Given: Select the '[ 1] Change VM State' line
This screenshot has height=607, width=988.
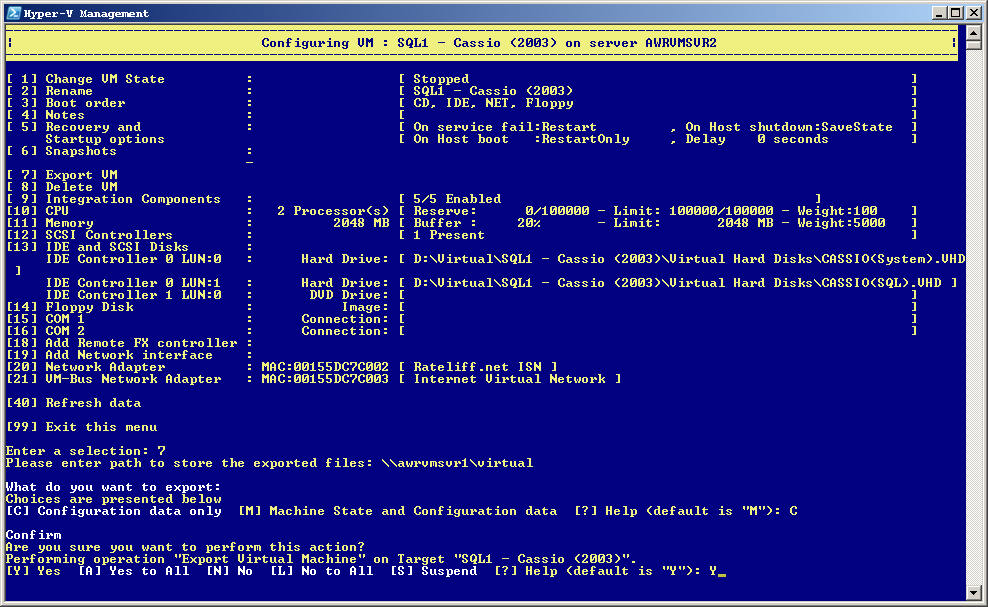Looking at the screenshot, I should pos(86,79).
